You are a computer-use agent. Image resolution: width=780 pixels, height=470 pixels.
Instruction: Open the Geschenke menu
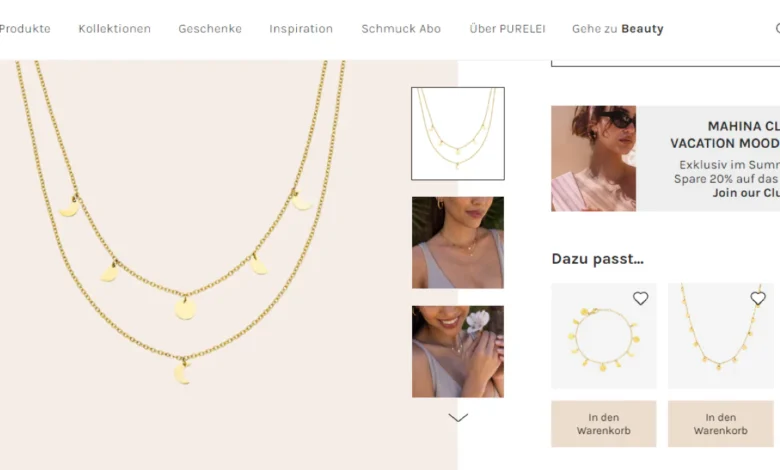click(x=210, y=29)
